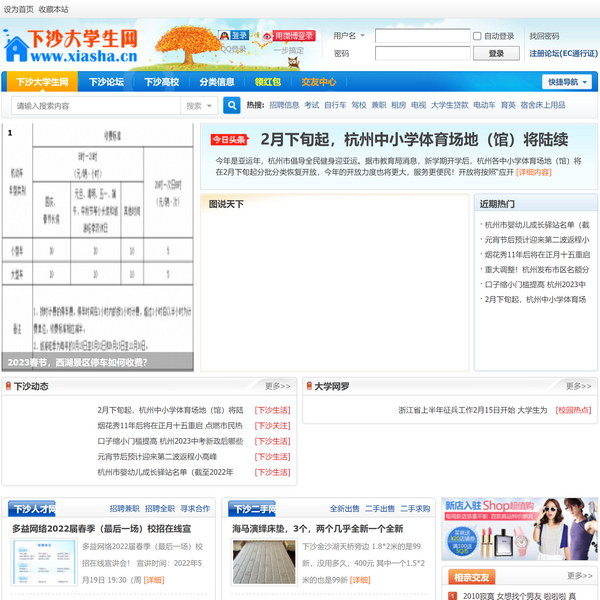Click the blue magnifier search button
This screenshot has height=600, width=600.
tap(231, 105)
